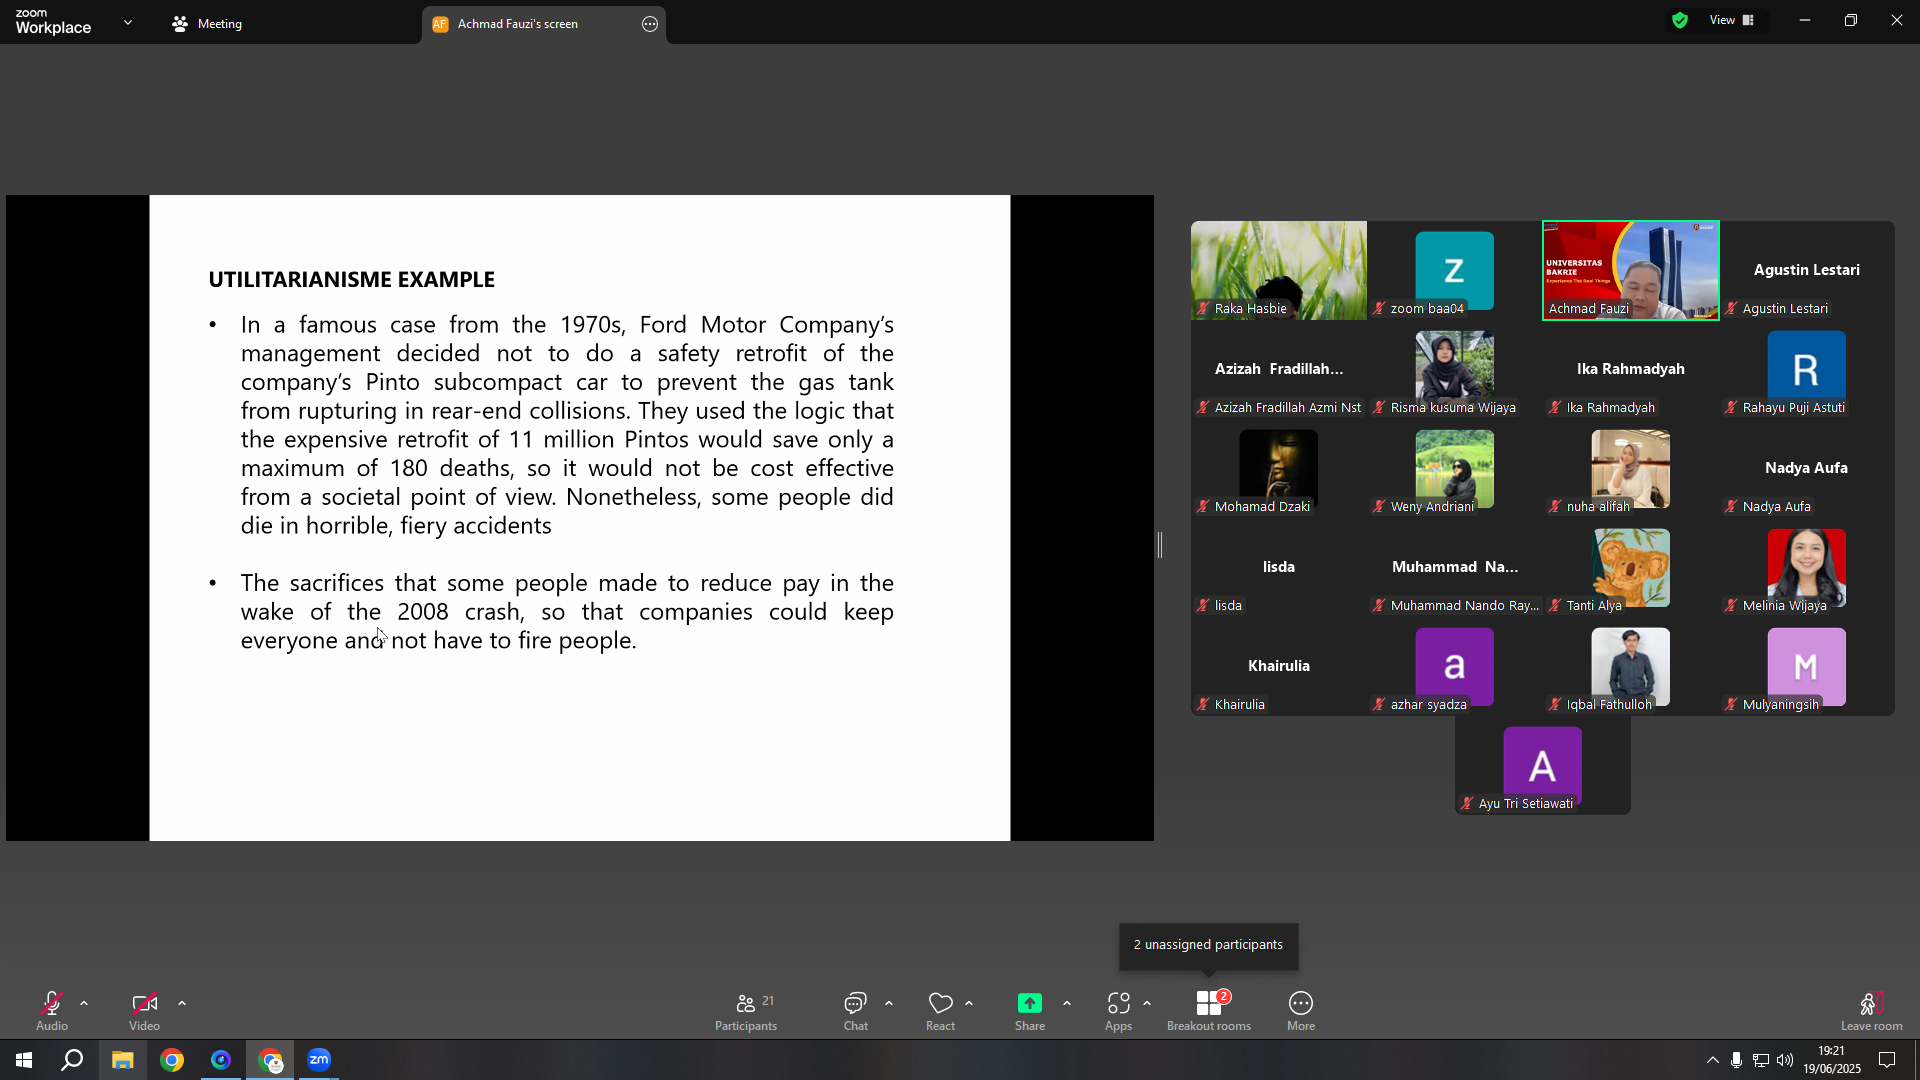Select nuha alifah participant tile

[x=1631, y=468]
